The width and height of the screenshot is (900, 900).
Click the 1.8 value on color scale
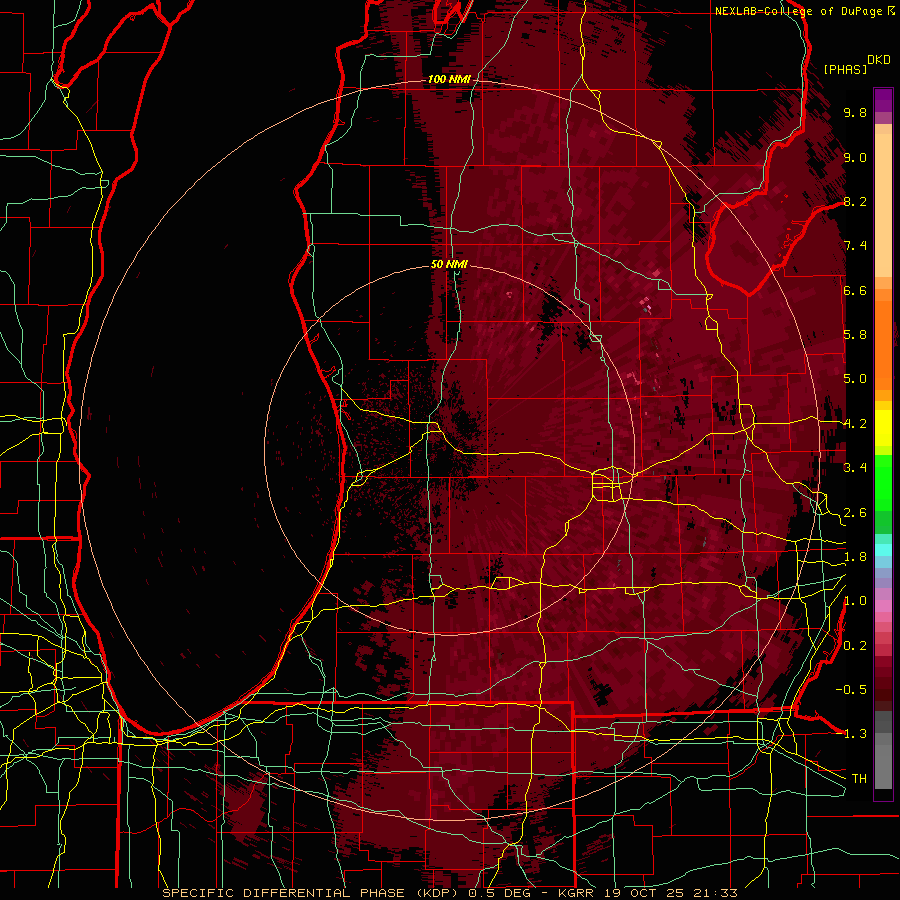coord(855,557)
